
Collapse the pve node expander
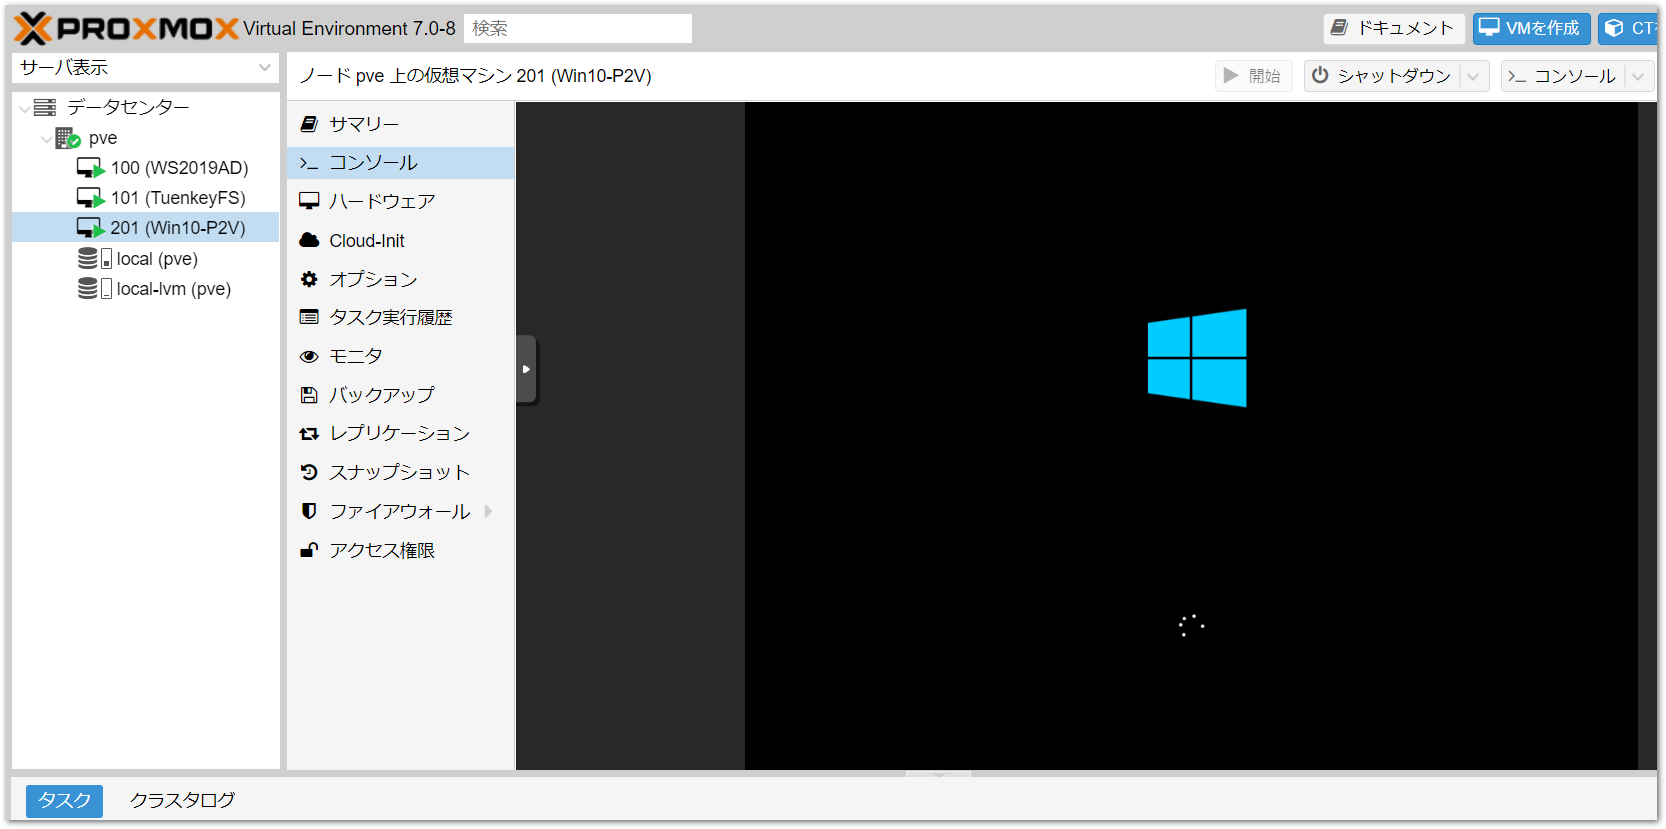(x=46, y=138)
